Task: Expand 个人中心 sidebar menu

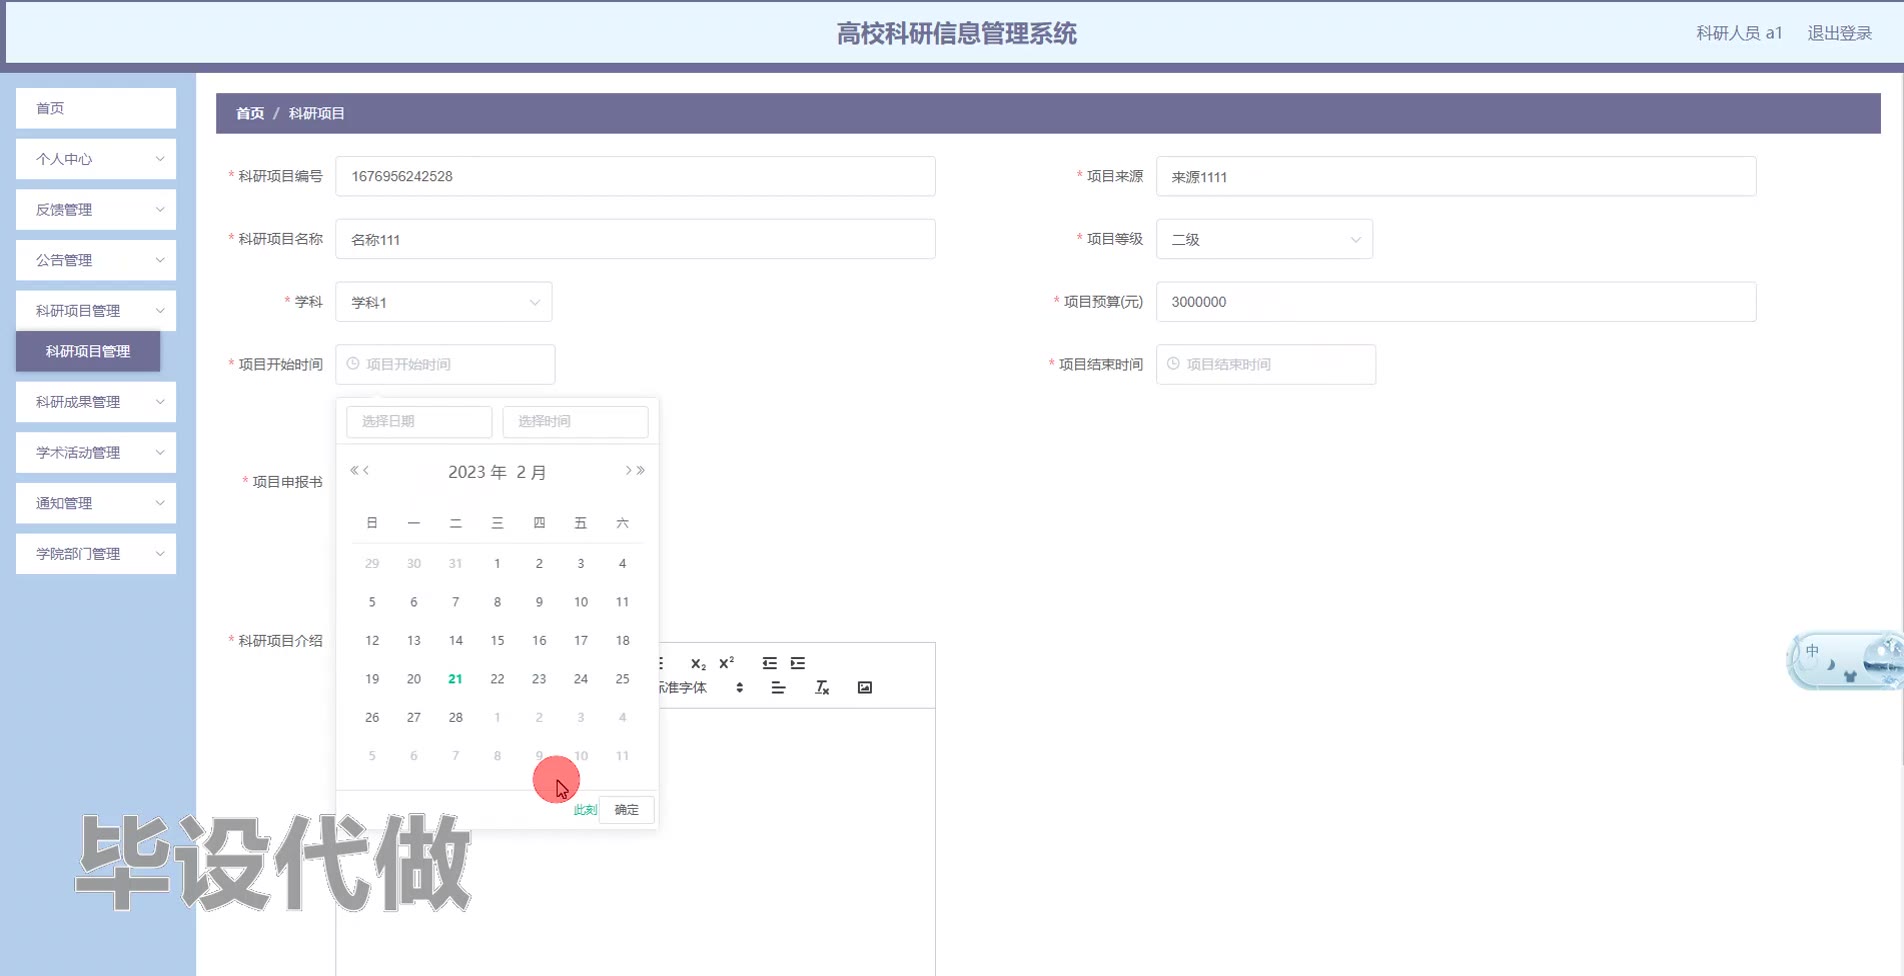Action: point(96,159)
